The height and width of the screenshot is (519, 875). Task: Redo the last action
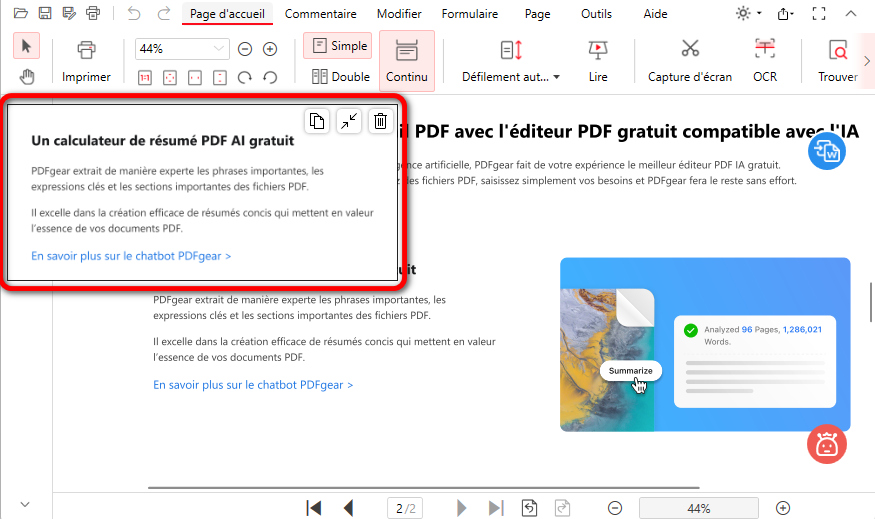point(164,13)
